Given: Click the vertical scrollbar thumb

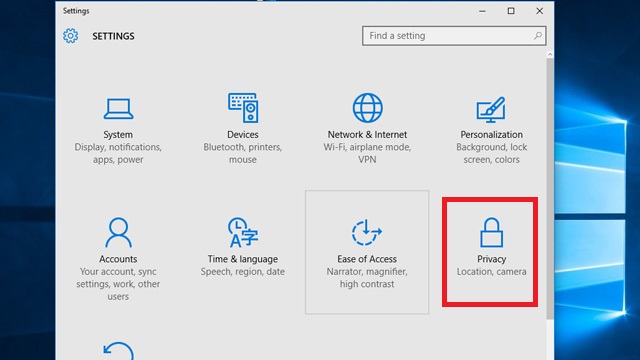Looking at the screenshot, I should pos(550,189).
